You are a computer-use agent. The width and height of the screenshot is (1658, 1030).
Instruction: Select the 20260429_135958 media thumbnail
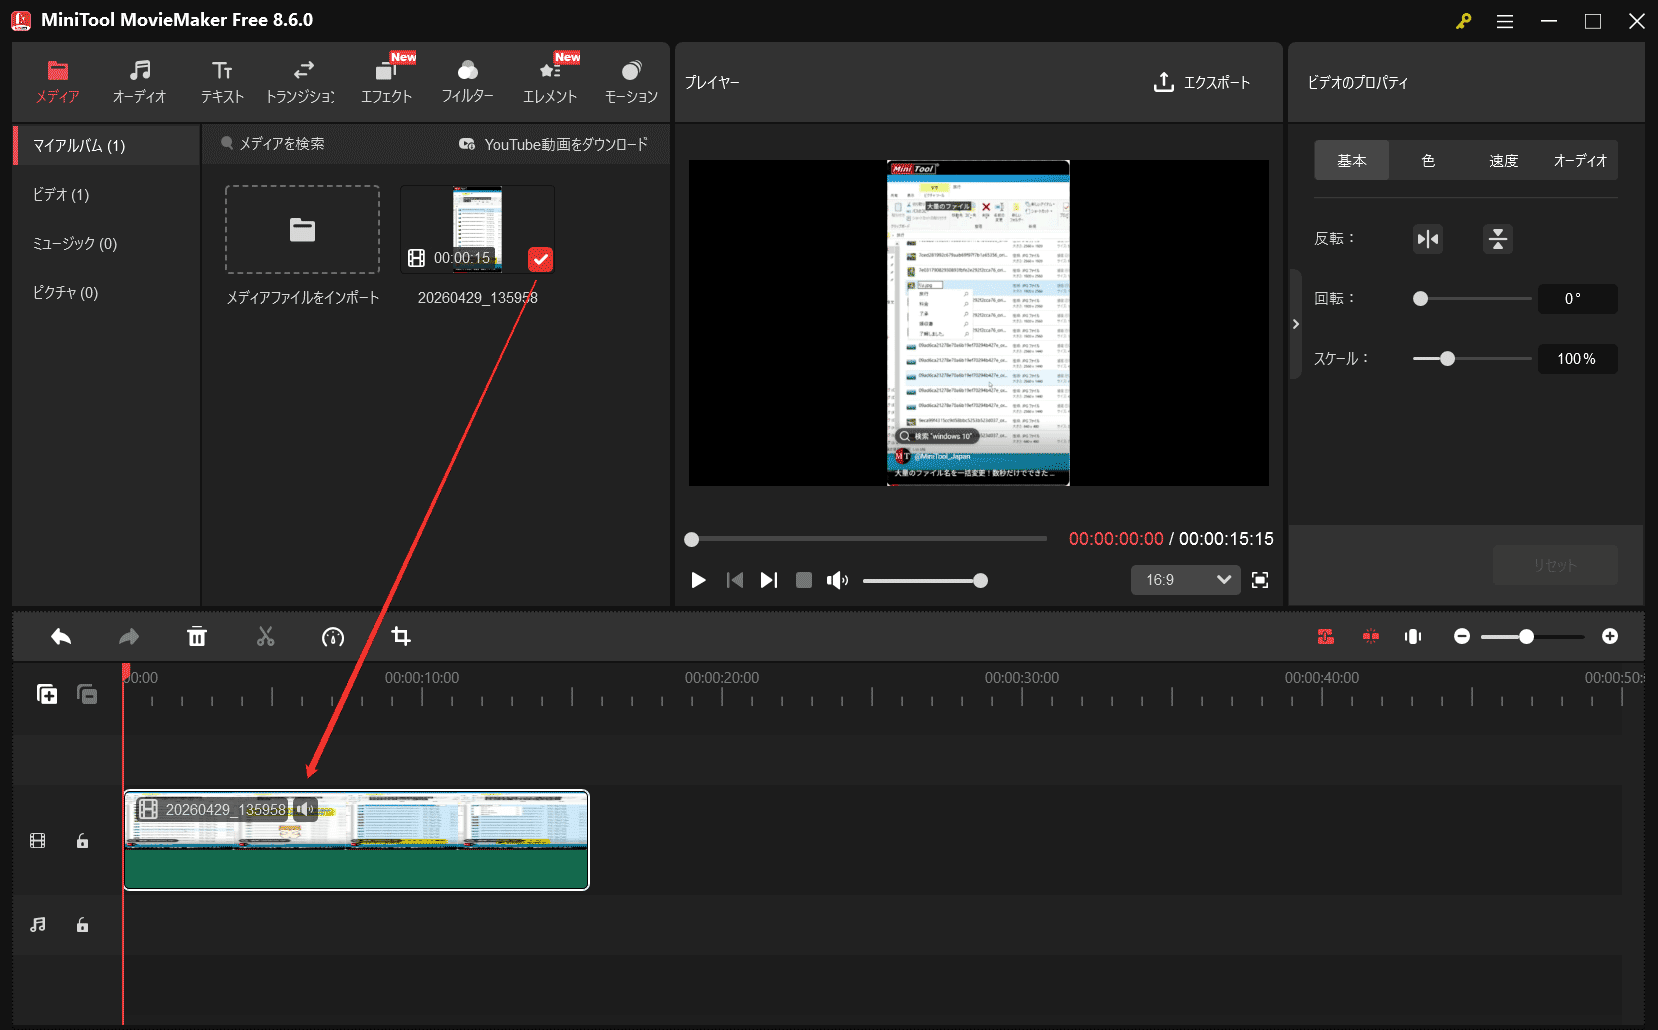pos(477,229)
